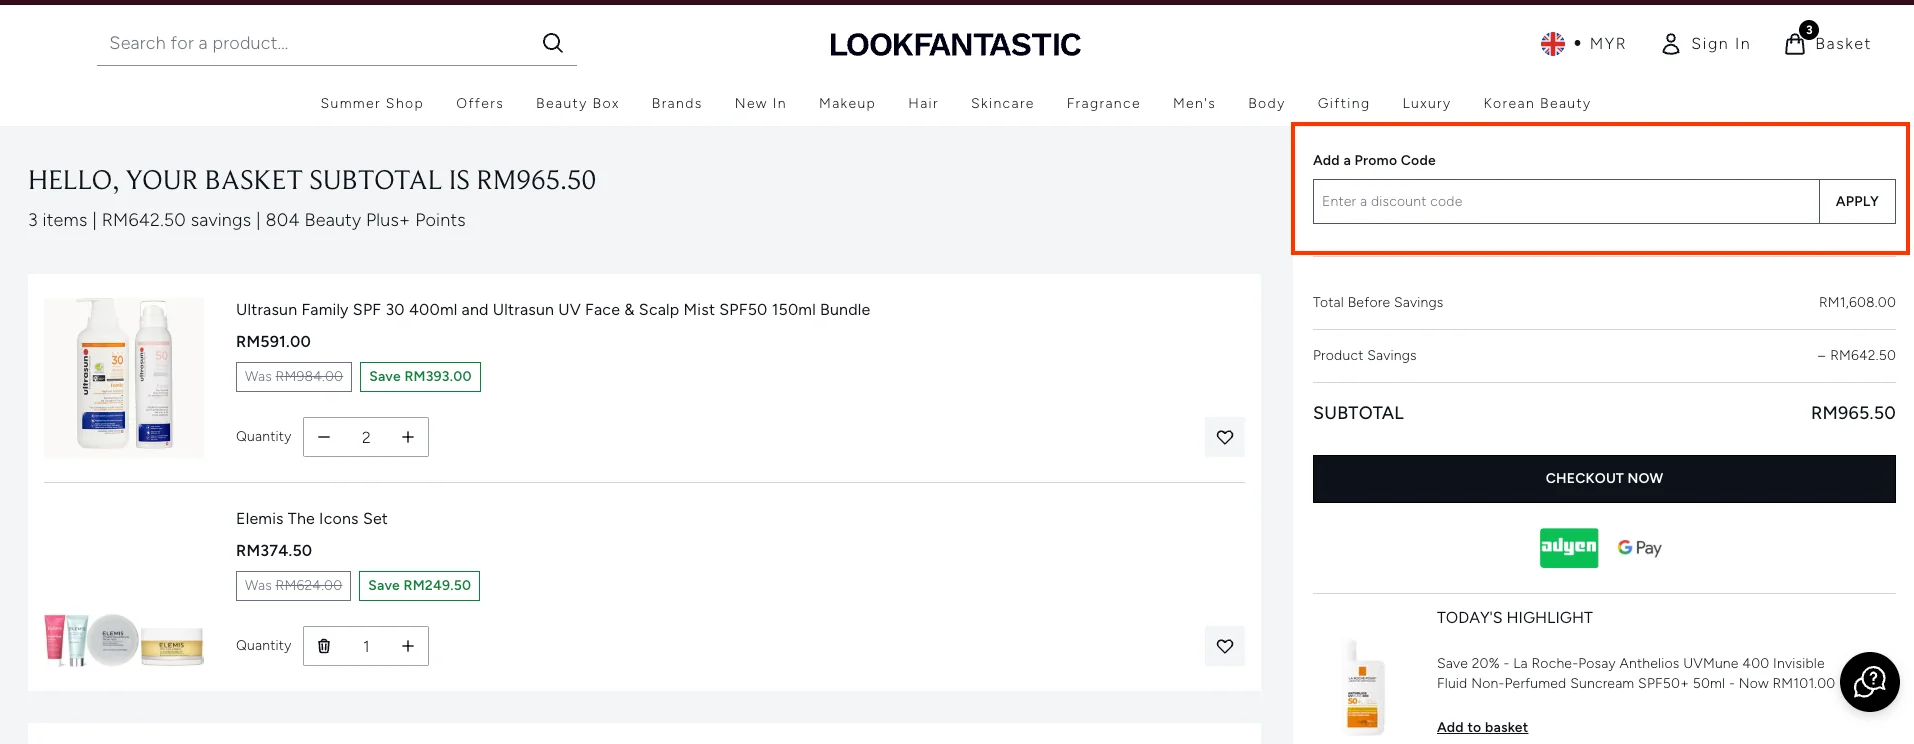Screen dimensions: 1914x744
Task: Click the 'Was RM624.00' label
Action: [293, 586]
